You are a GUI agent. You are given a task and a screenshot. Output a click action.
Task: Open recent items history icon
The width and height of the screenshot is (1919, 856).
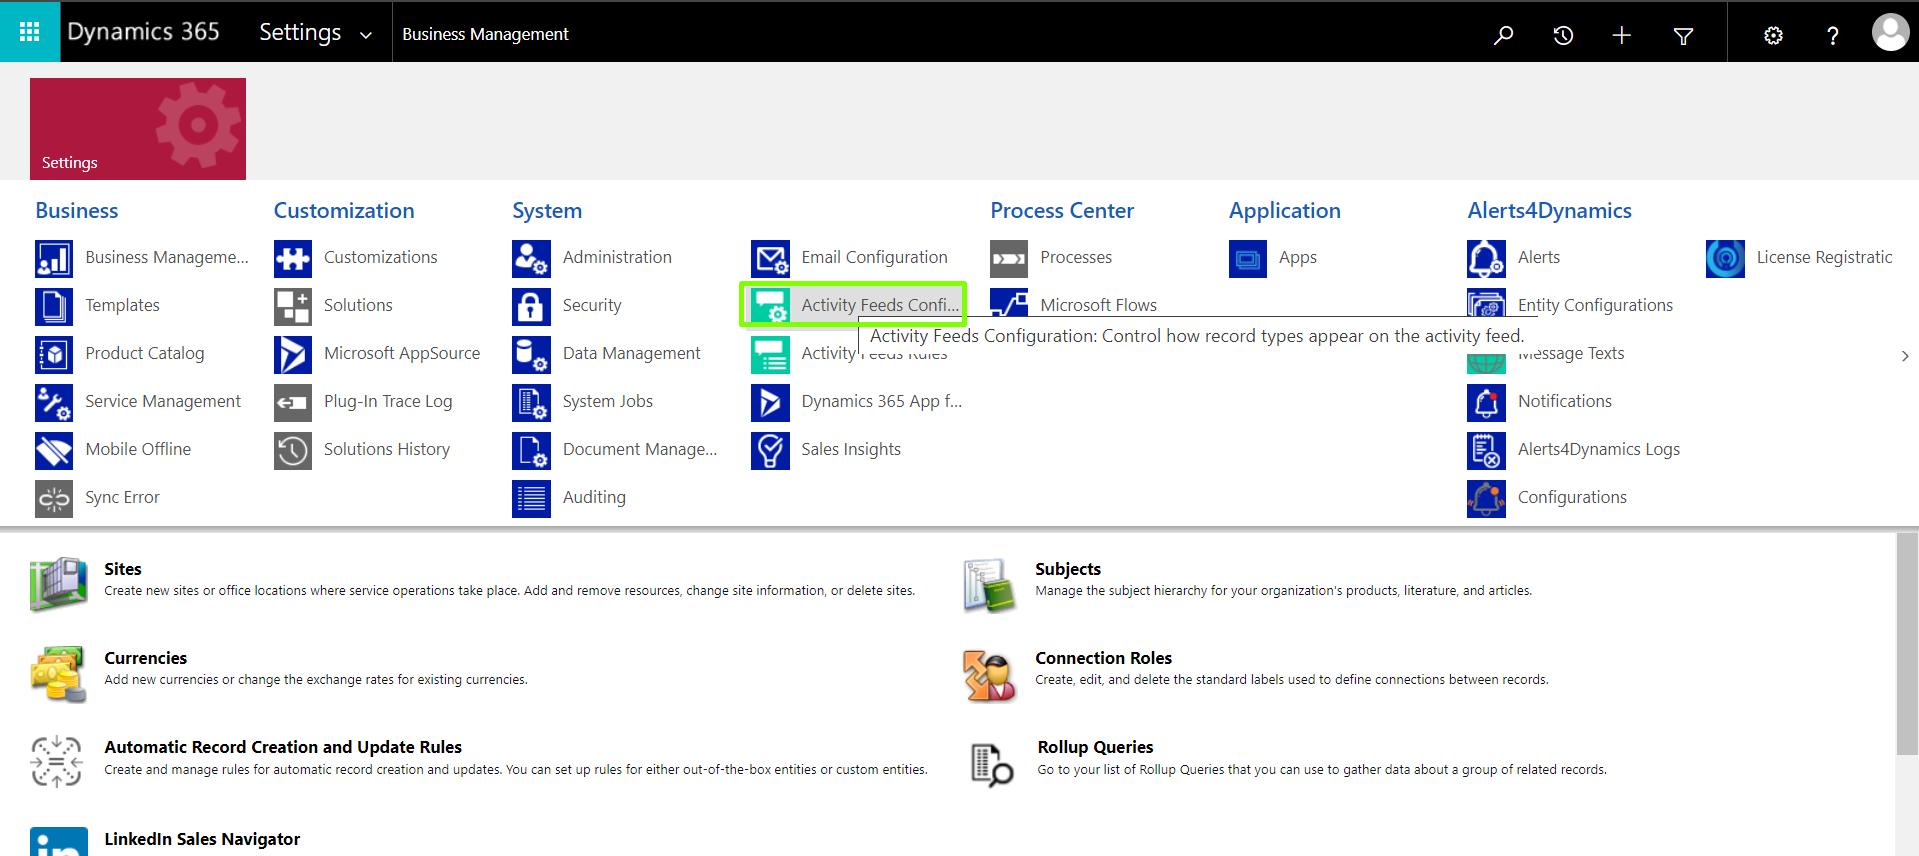pos(1563,35)
